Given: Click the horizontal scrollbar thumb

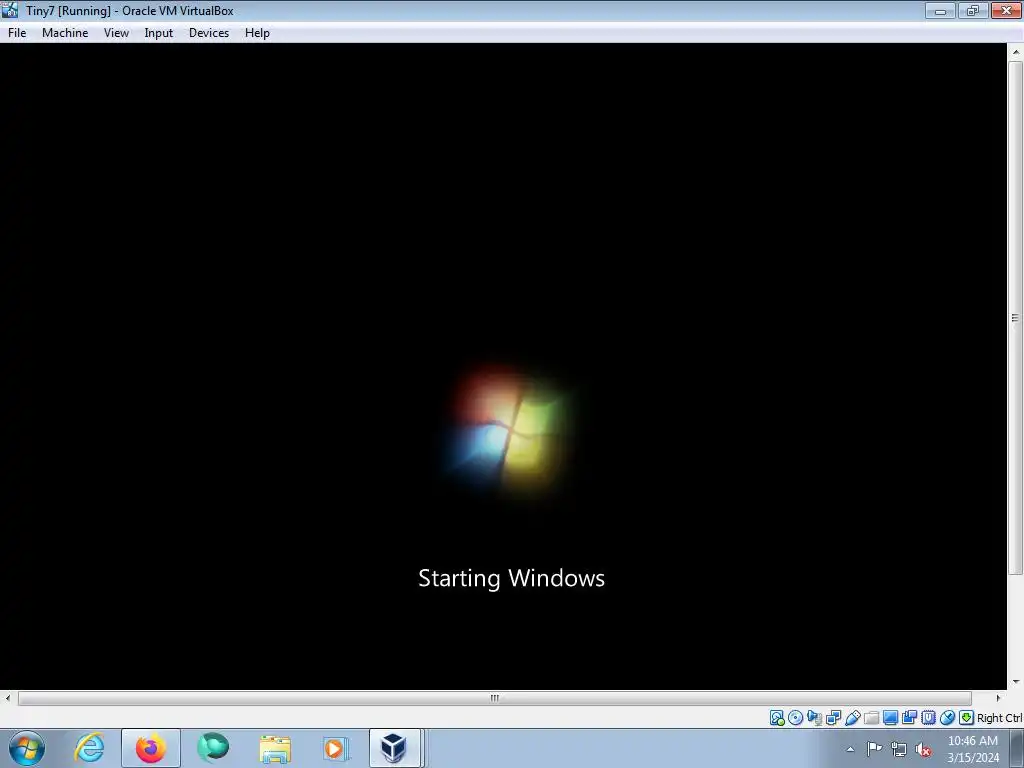Looking at the screenshot, I should 494,698.
